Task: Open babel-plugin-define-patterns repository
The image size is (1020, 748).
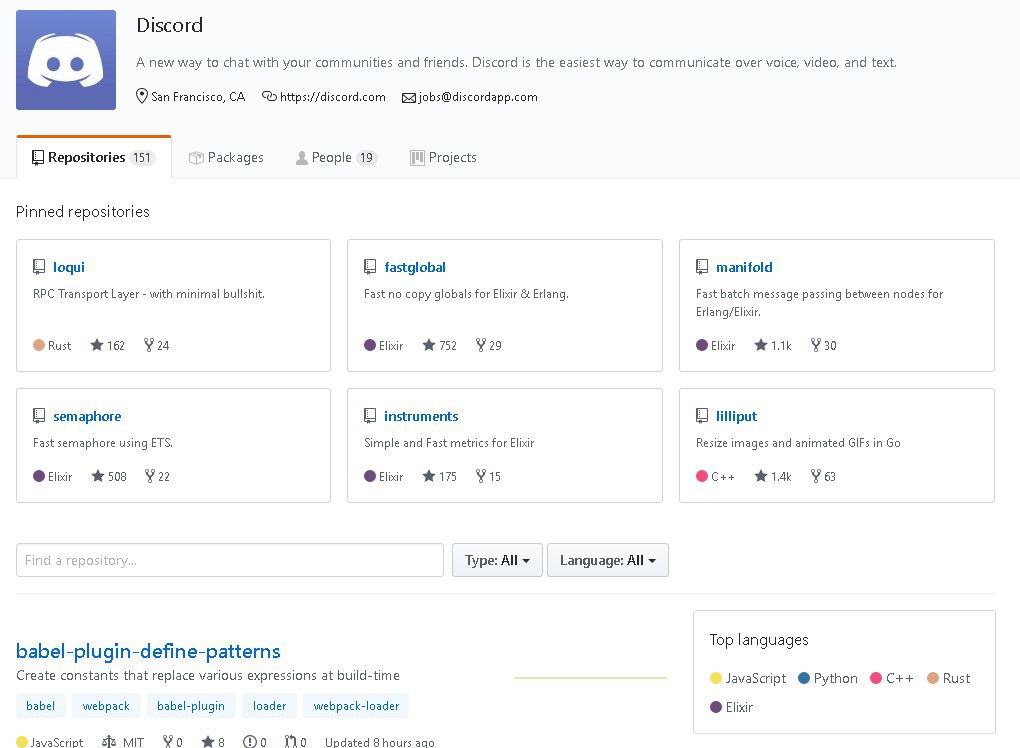Action: 148,651
